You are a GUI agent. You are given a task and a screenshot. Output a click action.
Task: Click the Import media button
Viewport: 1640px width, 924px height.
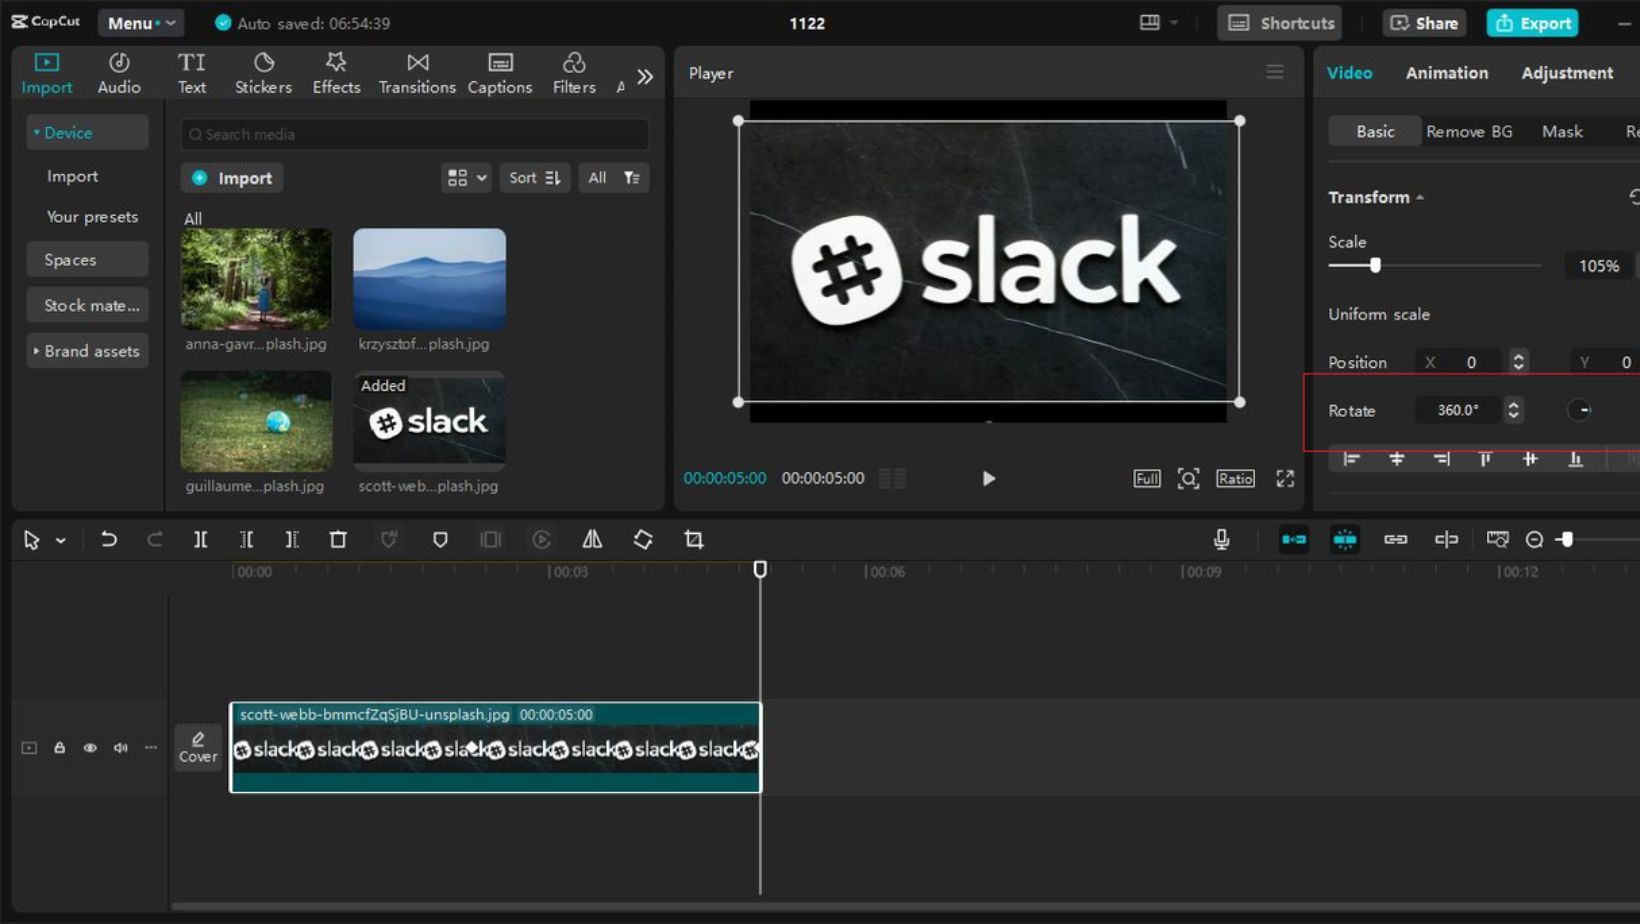pos(232,178)
